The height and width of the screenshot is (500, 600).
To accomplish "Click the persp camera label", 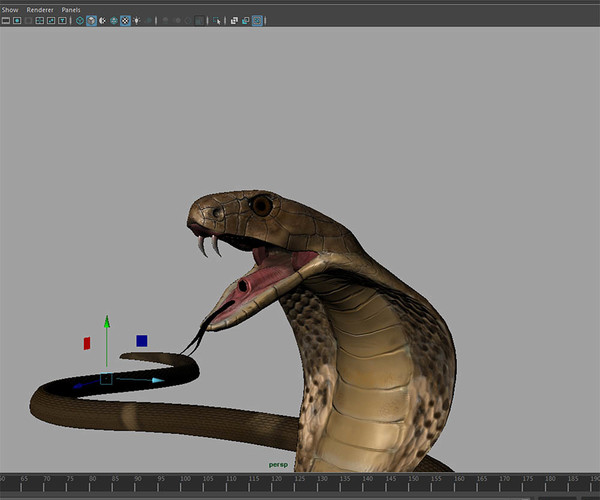I will pos(278,465).
